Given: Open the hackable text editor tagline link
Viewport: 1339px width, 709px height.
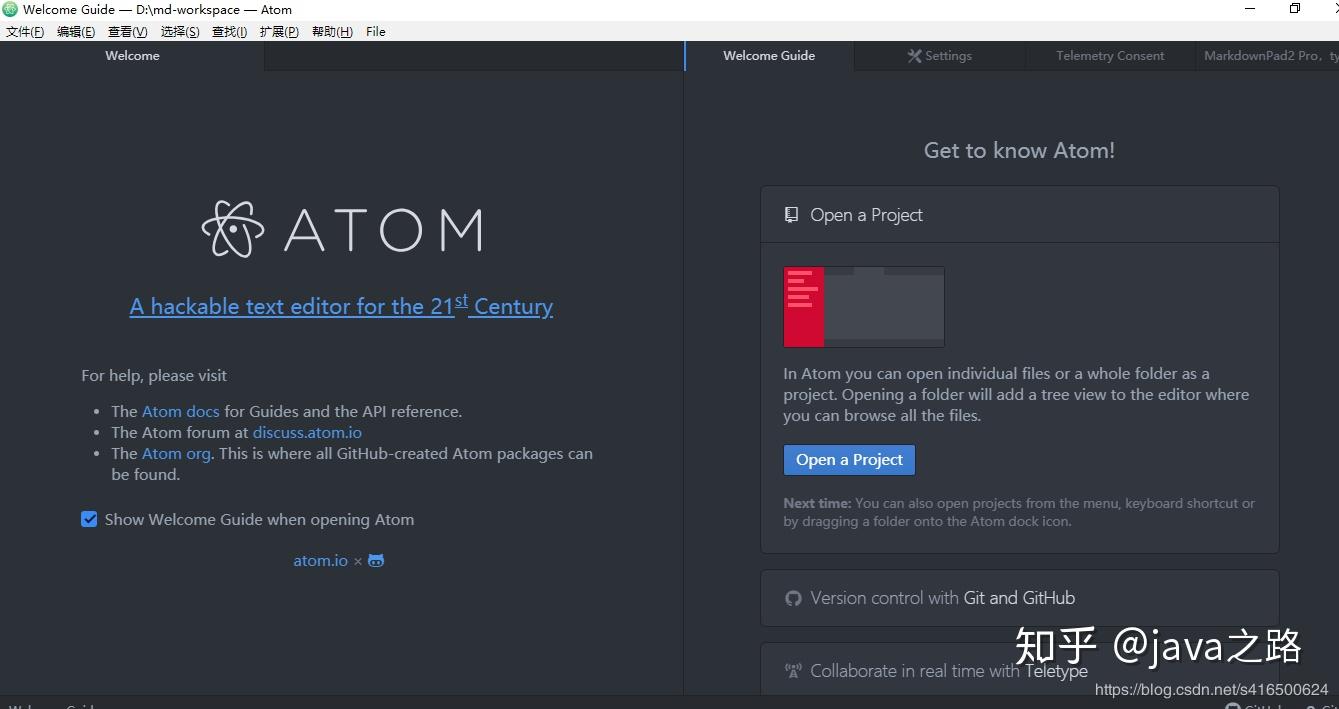Looking at the screenshot, I should pyautogui.click(x=341, y=306).
